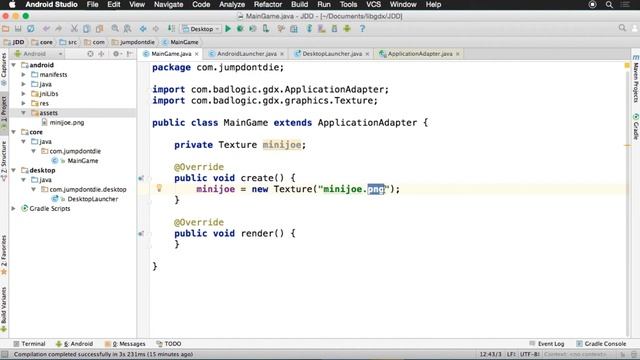This screenshot has height=360, width=640.
Task: Click the Forward navigation arrow
Action: [156, 29]
